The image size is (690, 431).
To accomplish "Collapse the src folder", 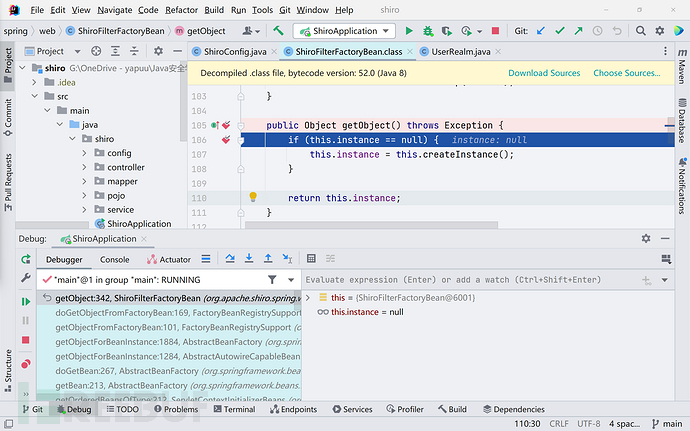I will 34,96.
